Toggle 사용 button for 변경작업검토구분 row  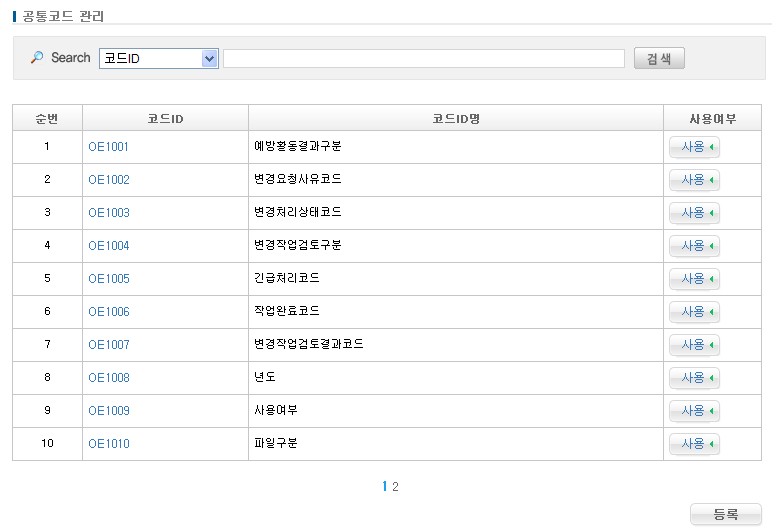[694, 246]
